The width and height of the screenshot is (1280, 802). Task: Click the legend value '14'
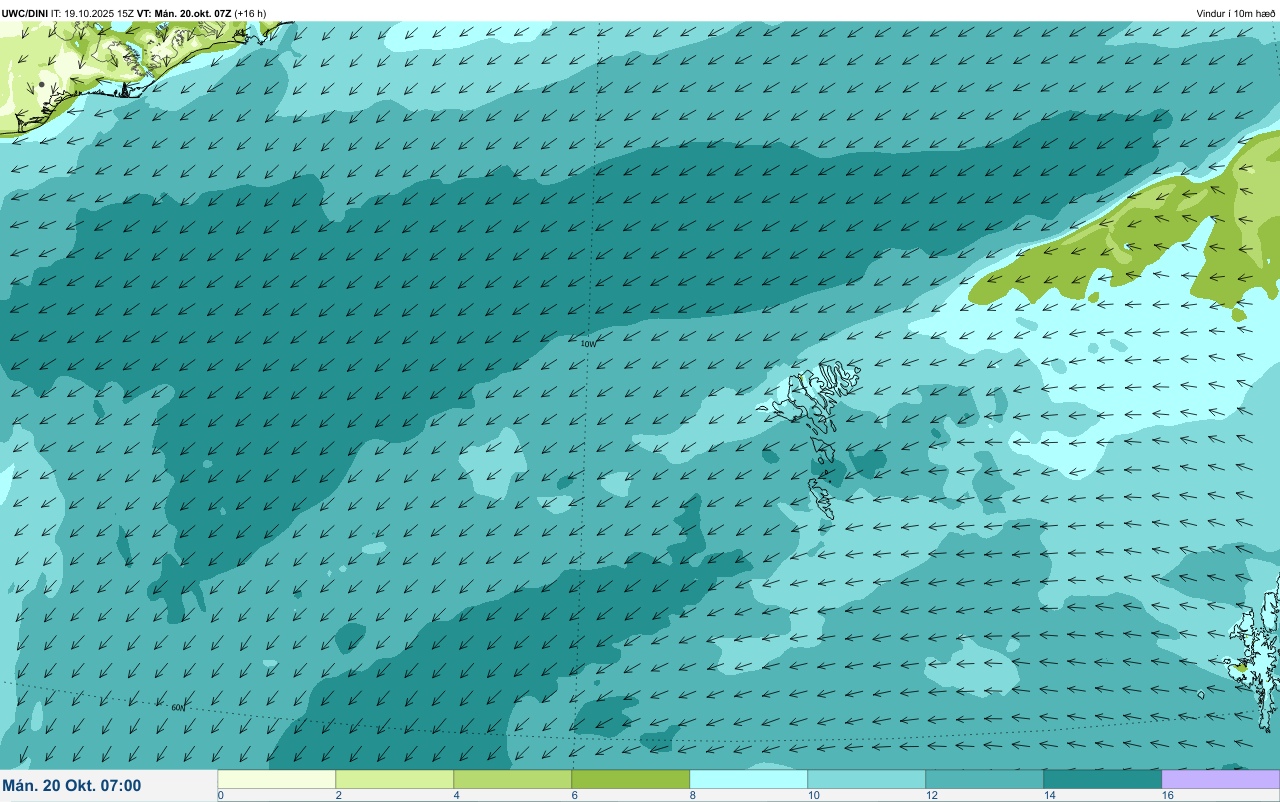tap(1050, 795)
